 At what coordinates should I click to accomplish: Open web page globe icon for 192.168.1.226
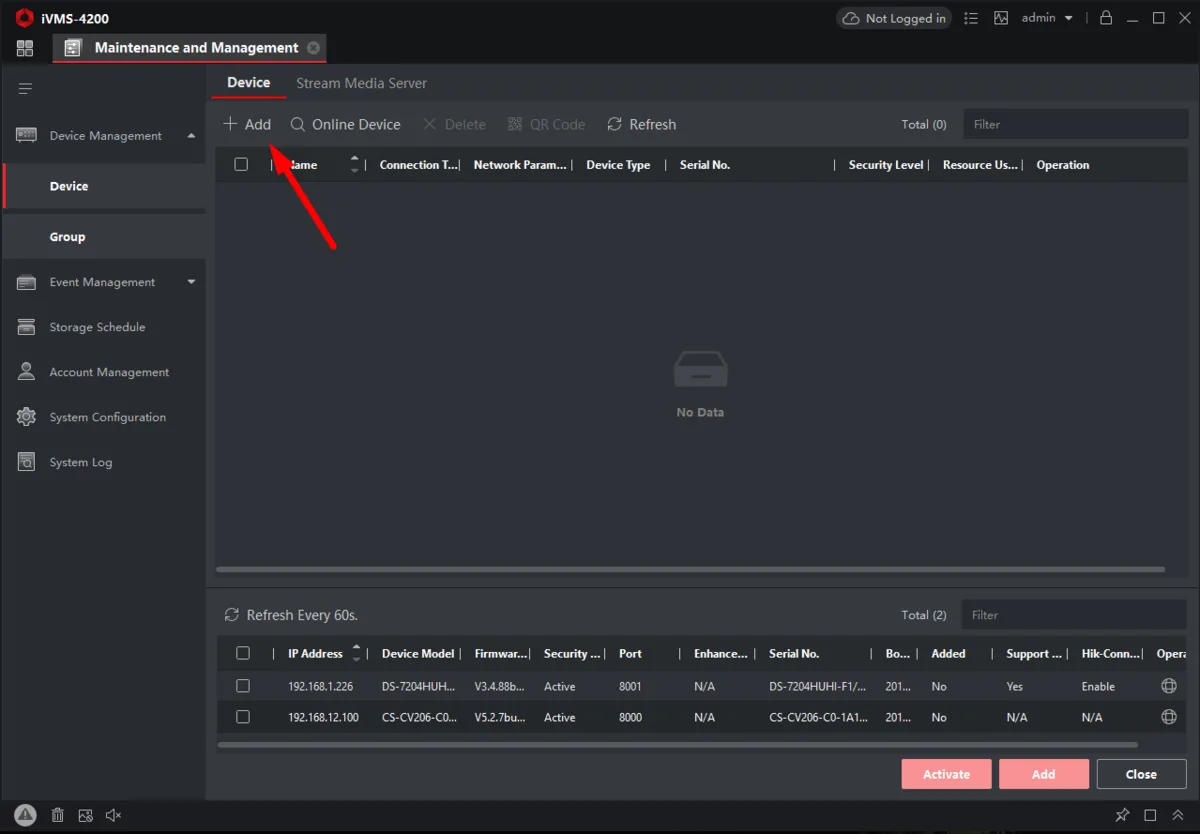coord(1168,686)
